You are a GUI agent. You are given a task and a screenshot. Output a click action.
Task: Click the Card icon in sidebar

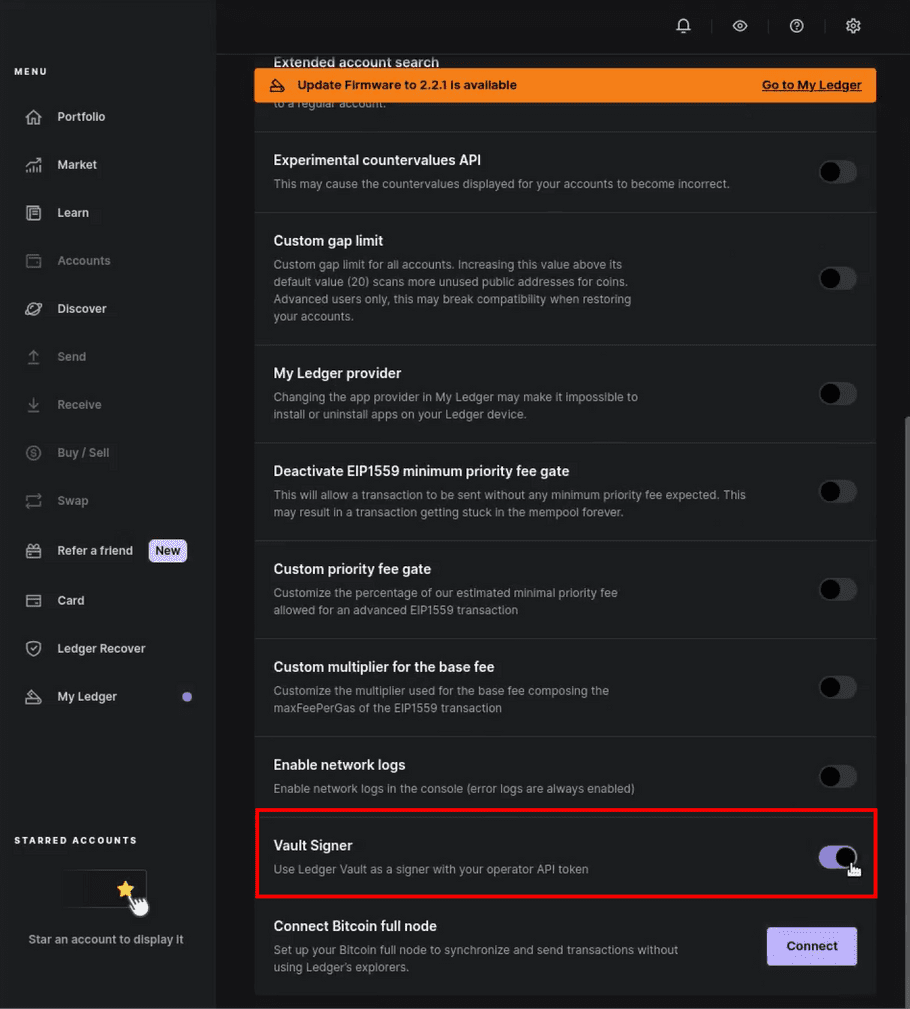coord(34,601)
